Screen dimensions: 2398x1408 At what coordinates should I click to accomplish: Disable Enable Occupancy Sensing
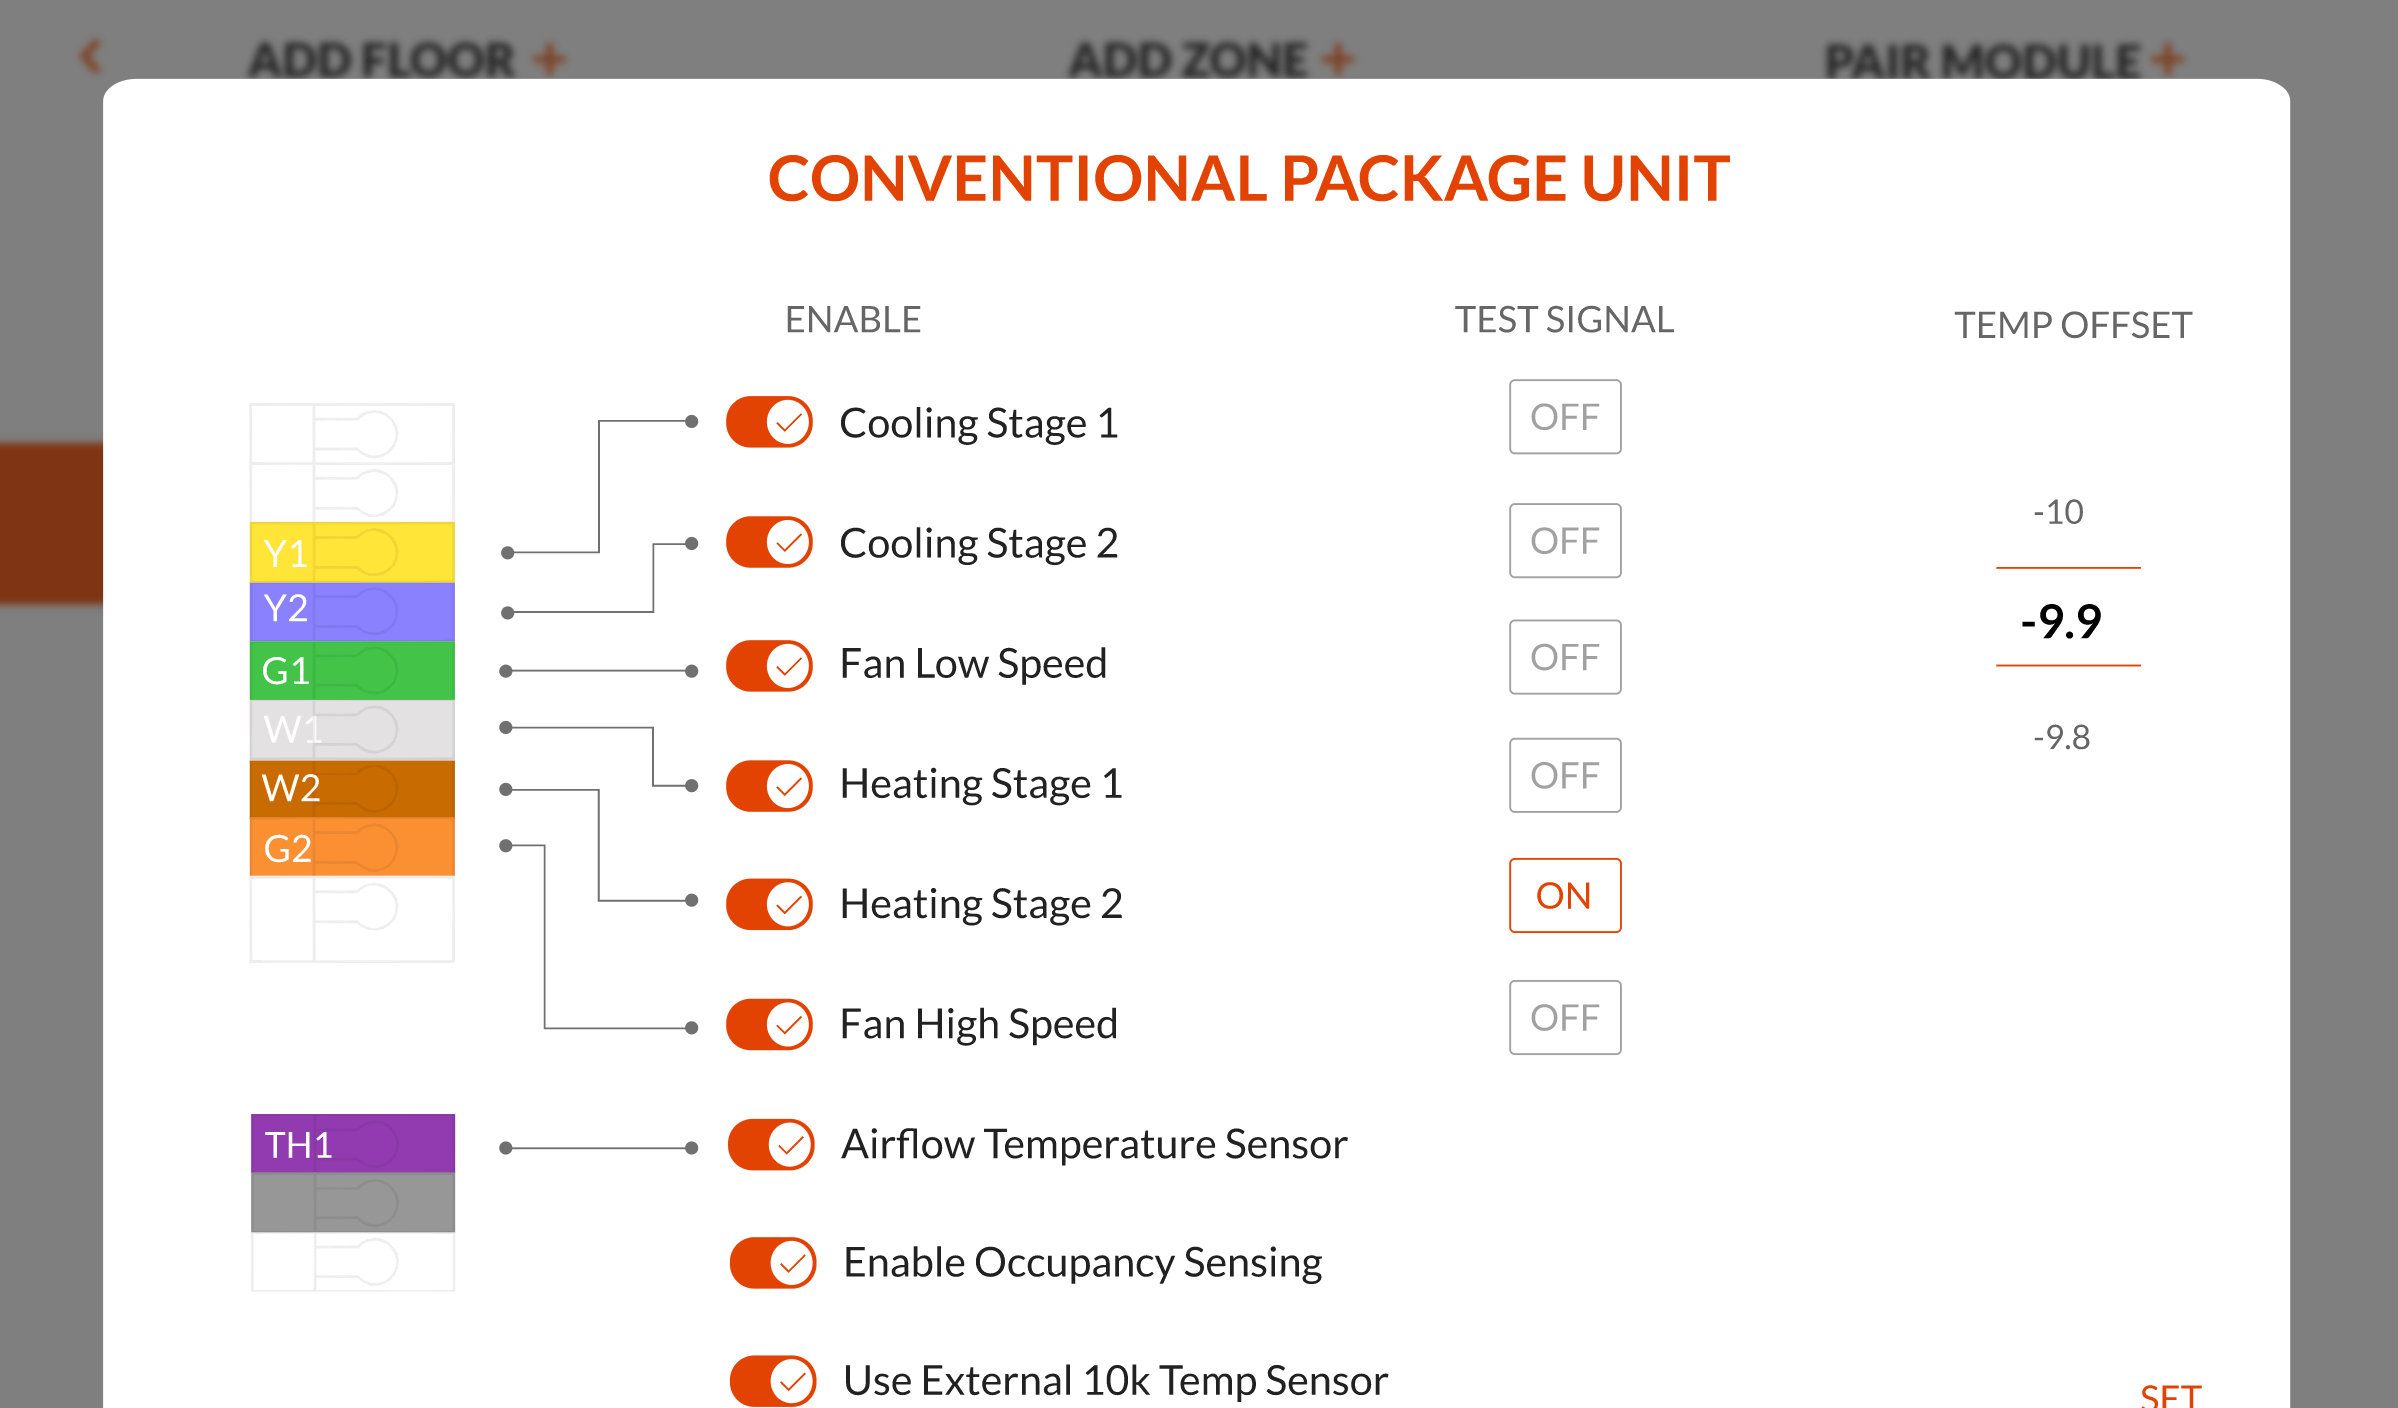[x=771, y=1262]
